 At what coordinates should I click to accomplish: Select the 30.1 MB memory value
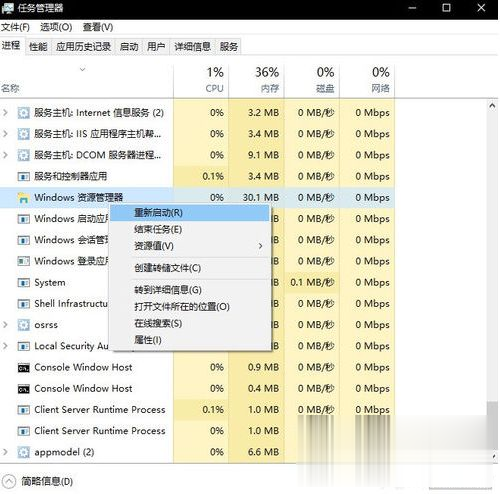tap(261, 198)
